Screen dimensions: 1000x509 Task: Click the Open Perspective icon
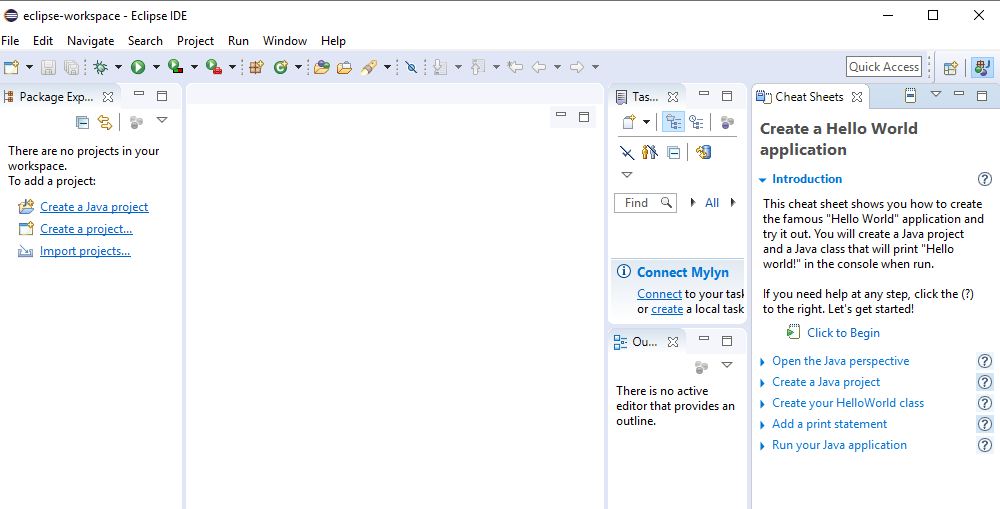click(951, 67)
